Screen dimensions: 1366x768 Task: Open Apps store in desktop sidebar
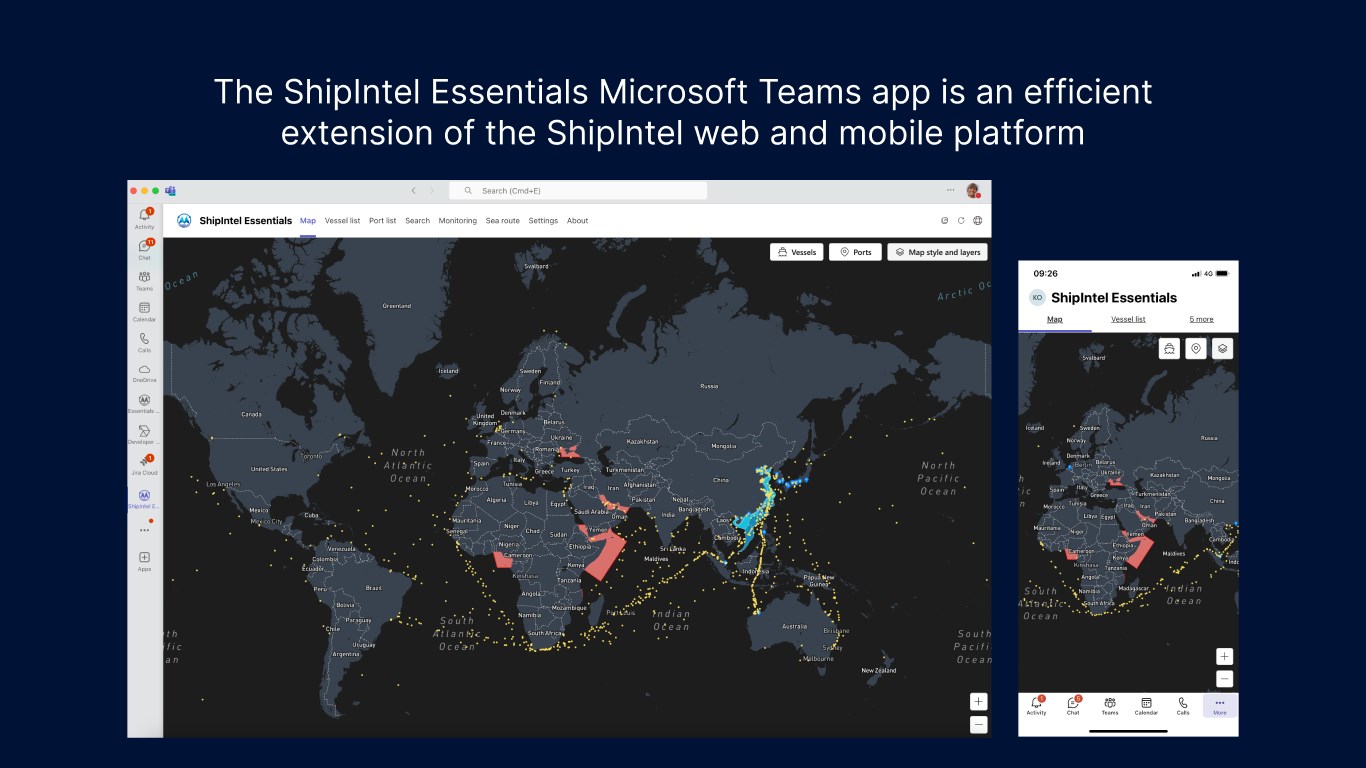tap(145, 561)
